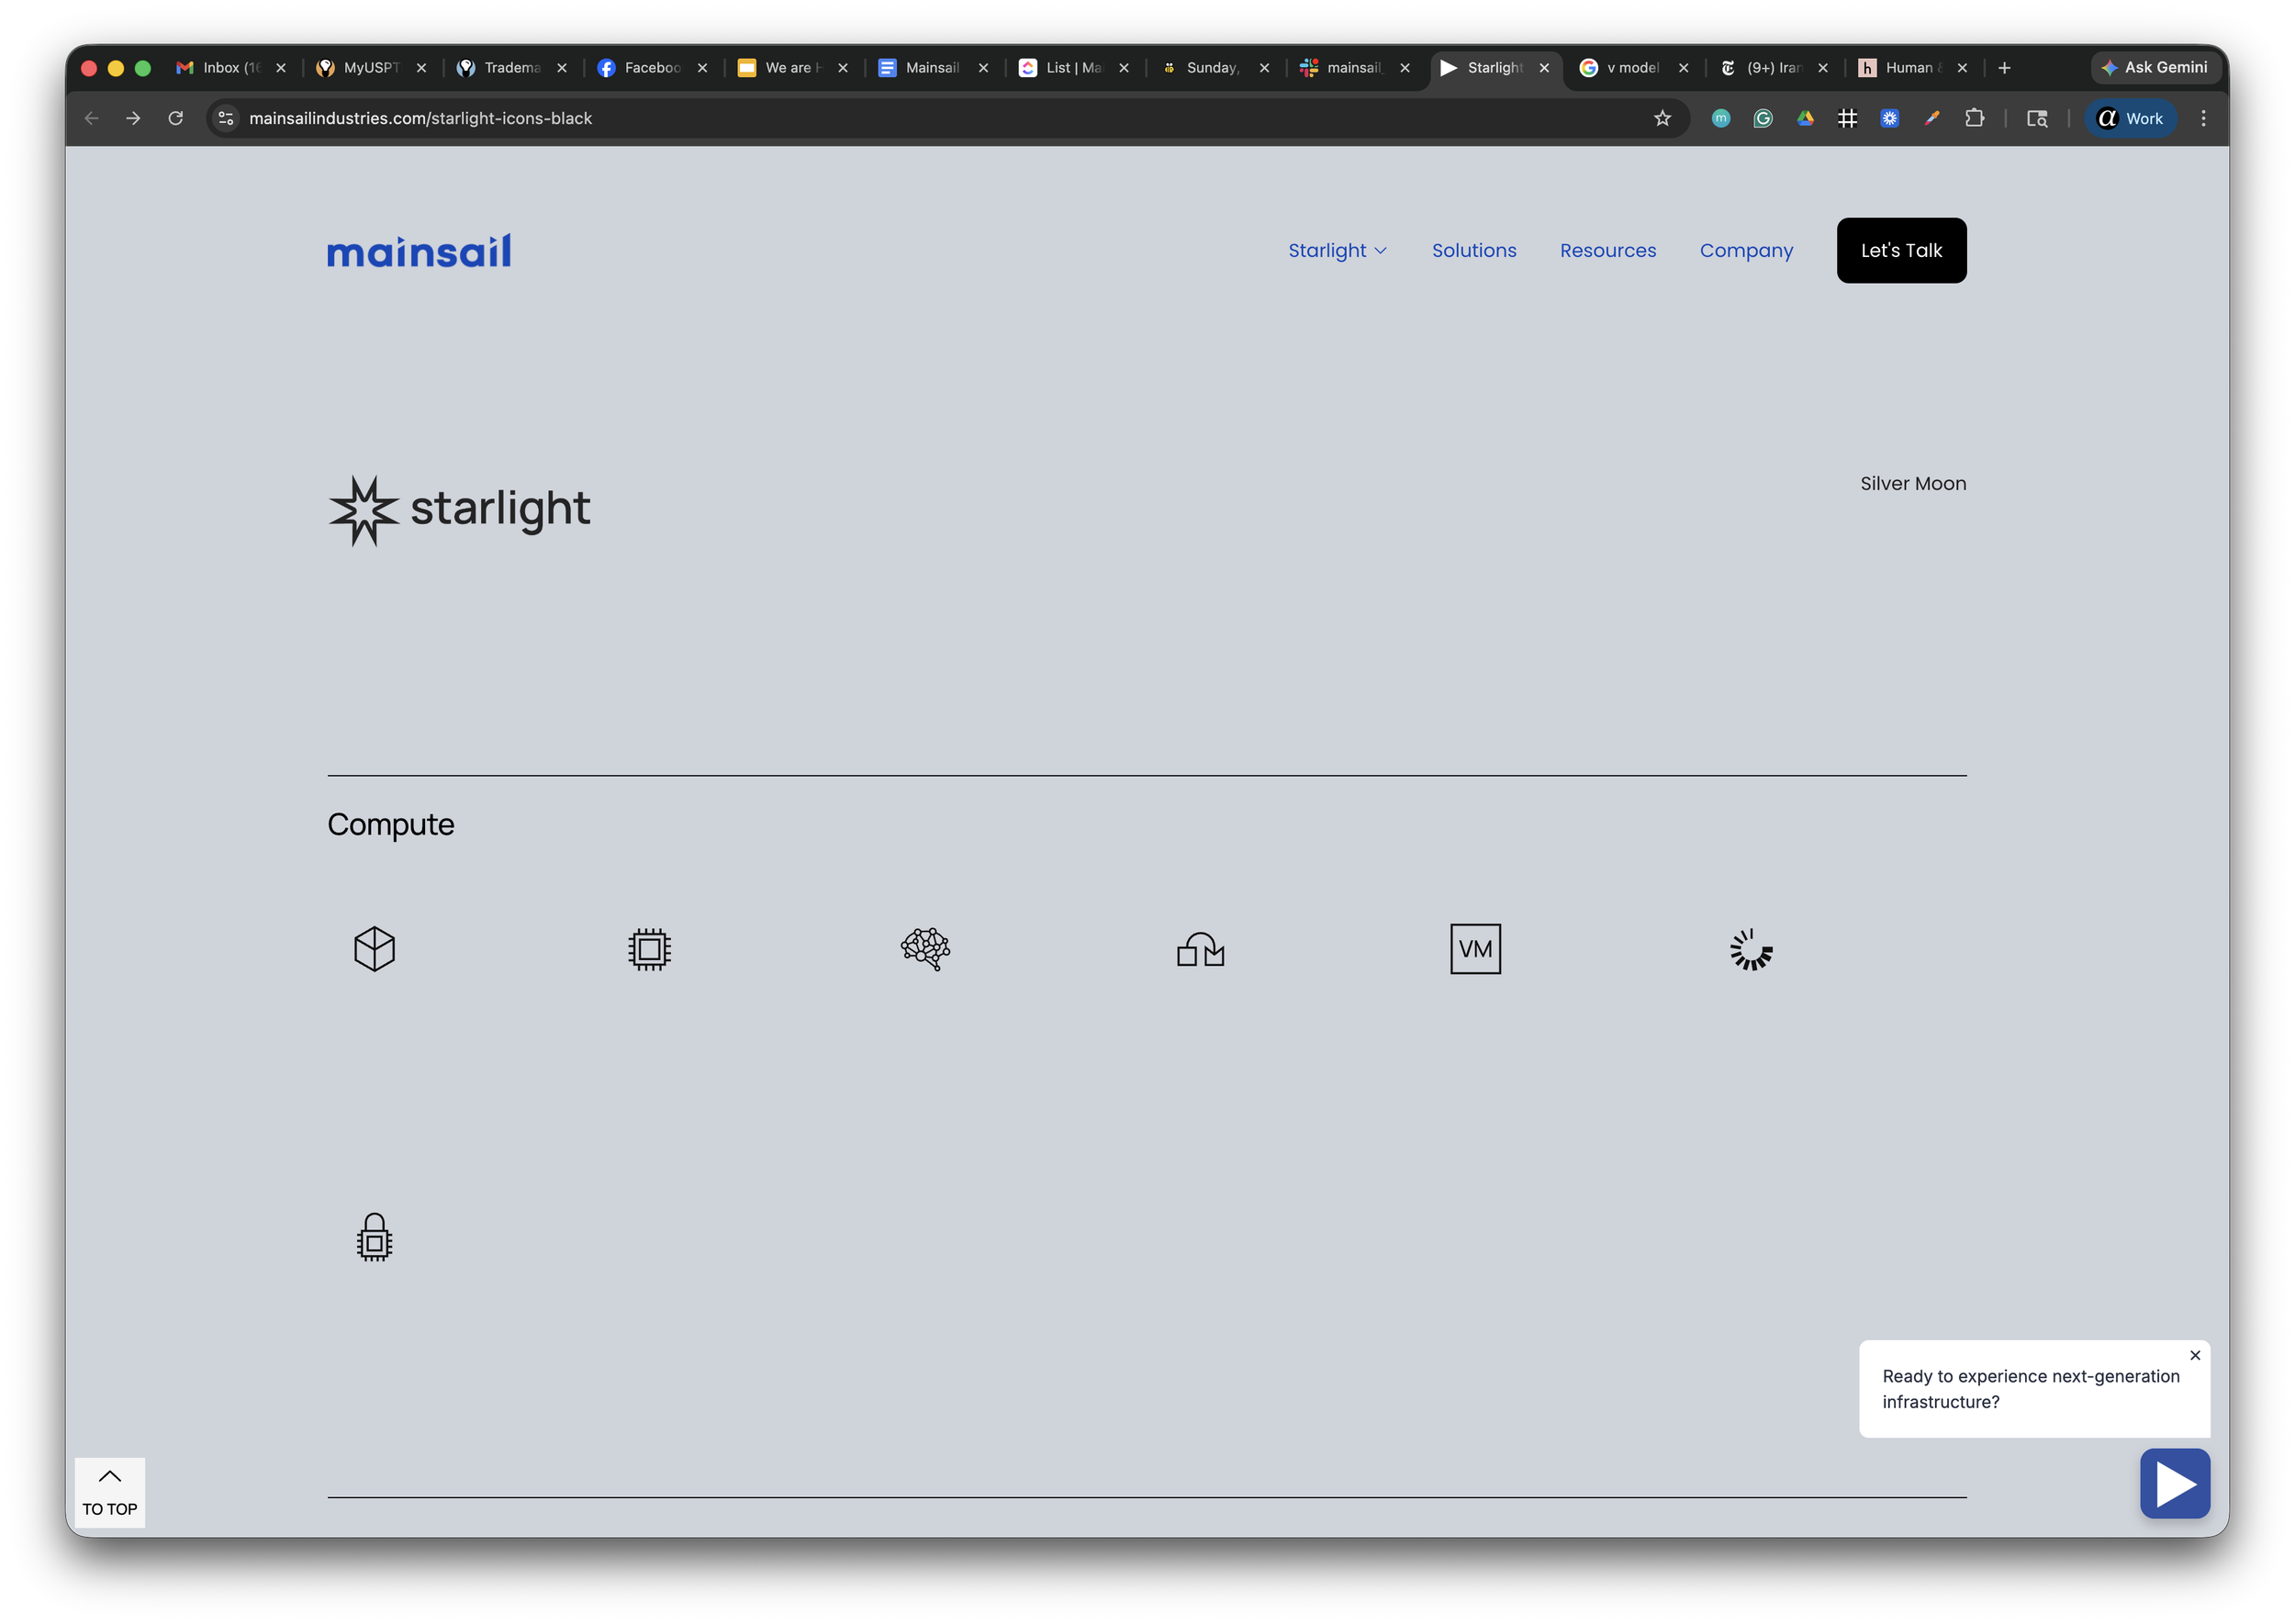Close the Starlight browser tab
The width and height of the screenshot is (2295, 1624).
click(1543, 68)
